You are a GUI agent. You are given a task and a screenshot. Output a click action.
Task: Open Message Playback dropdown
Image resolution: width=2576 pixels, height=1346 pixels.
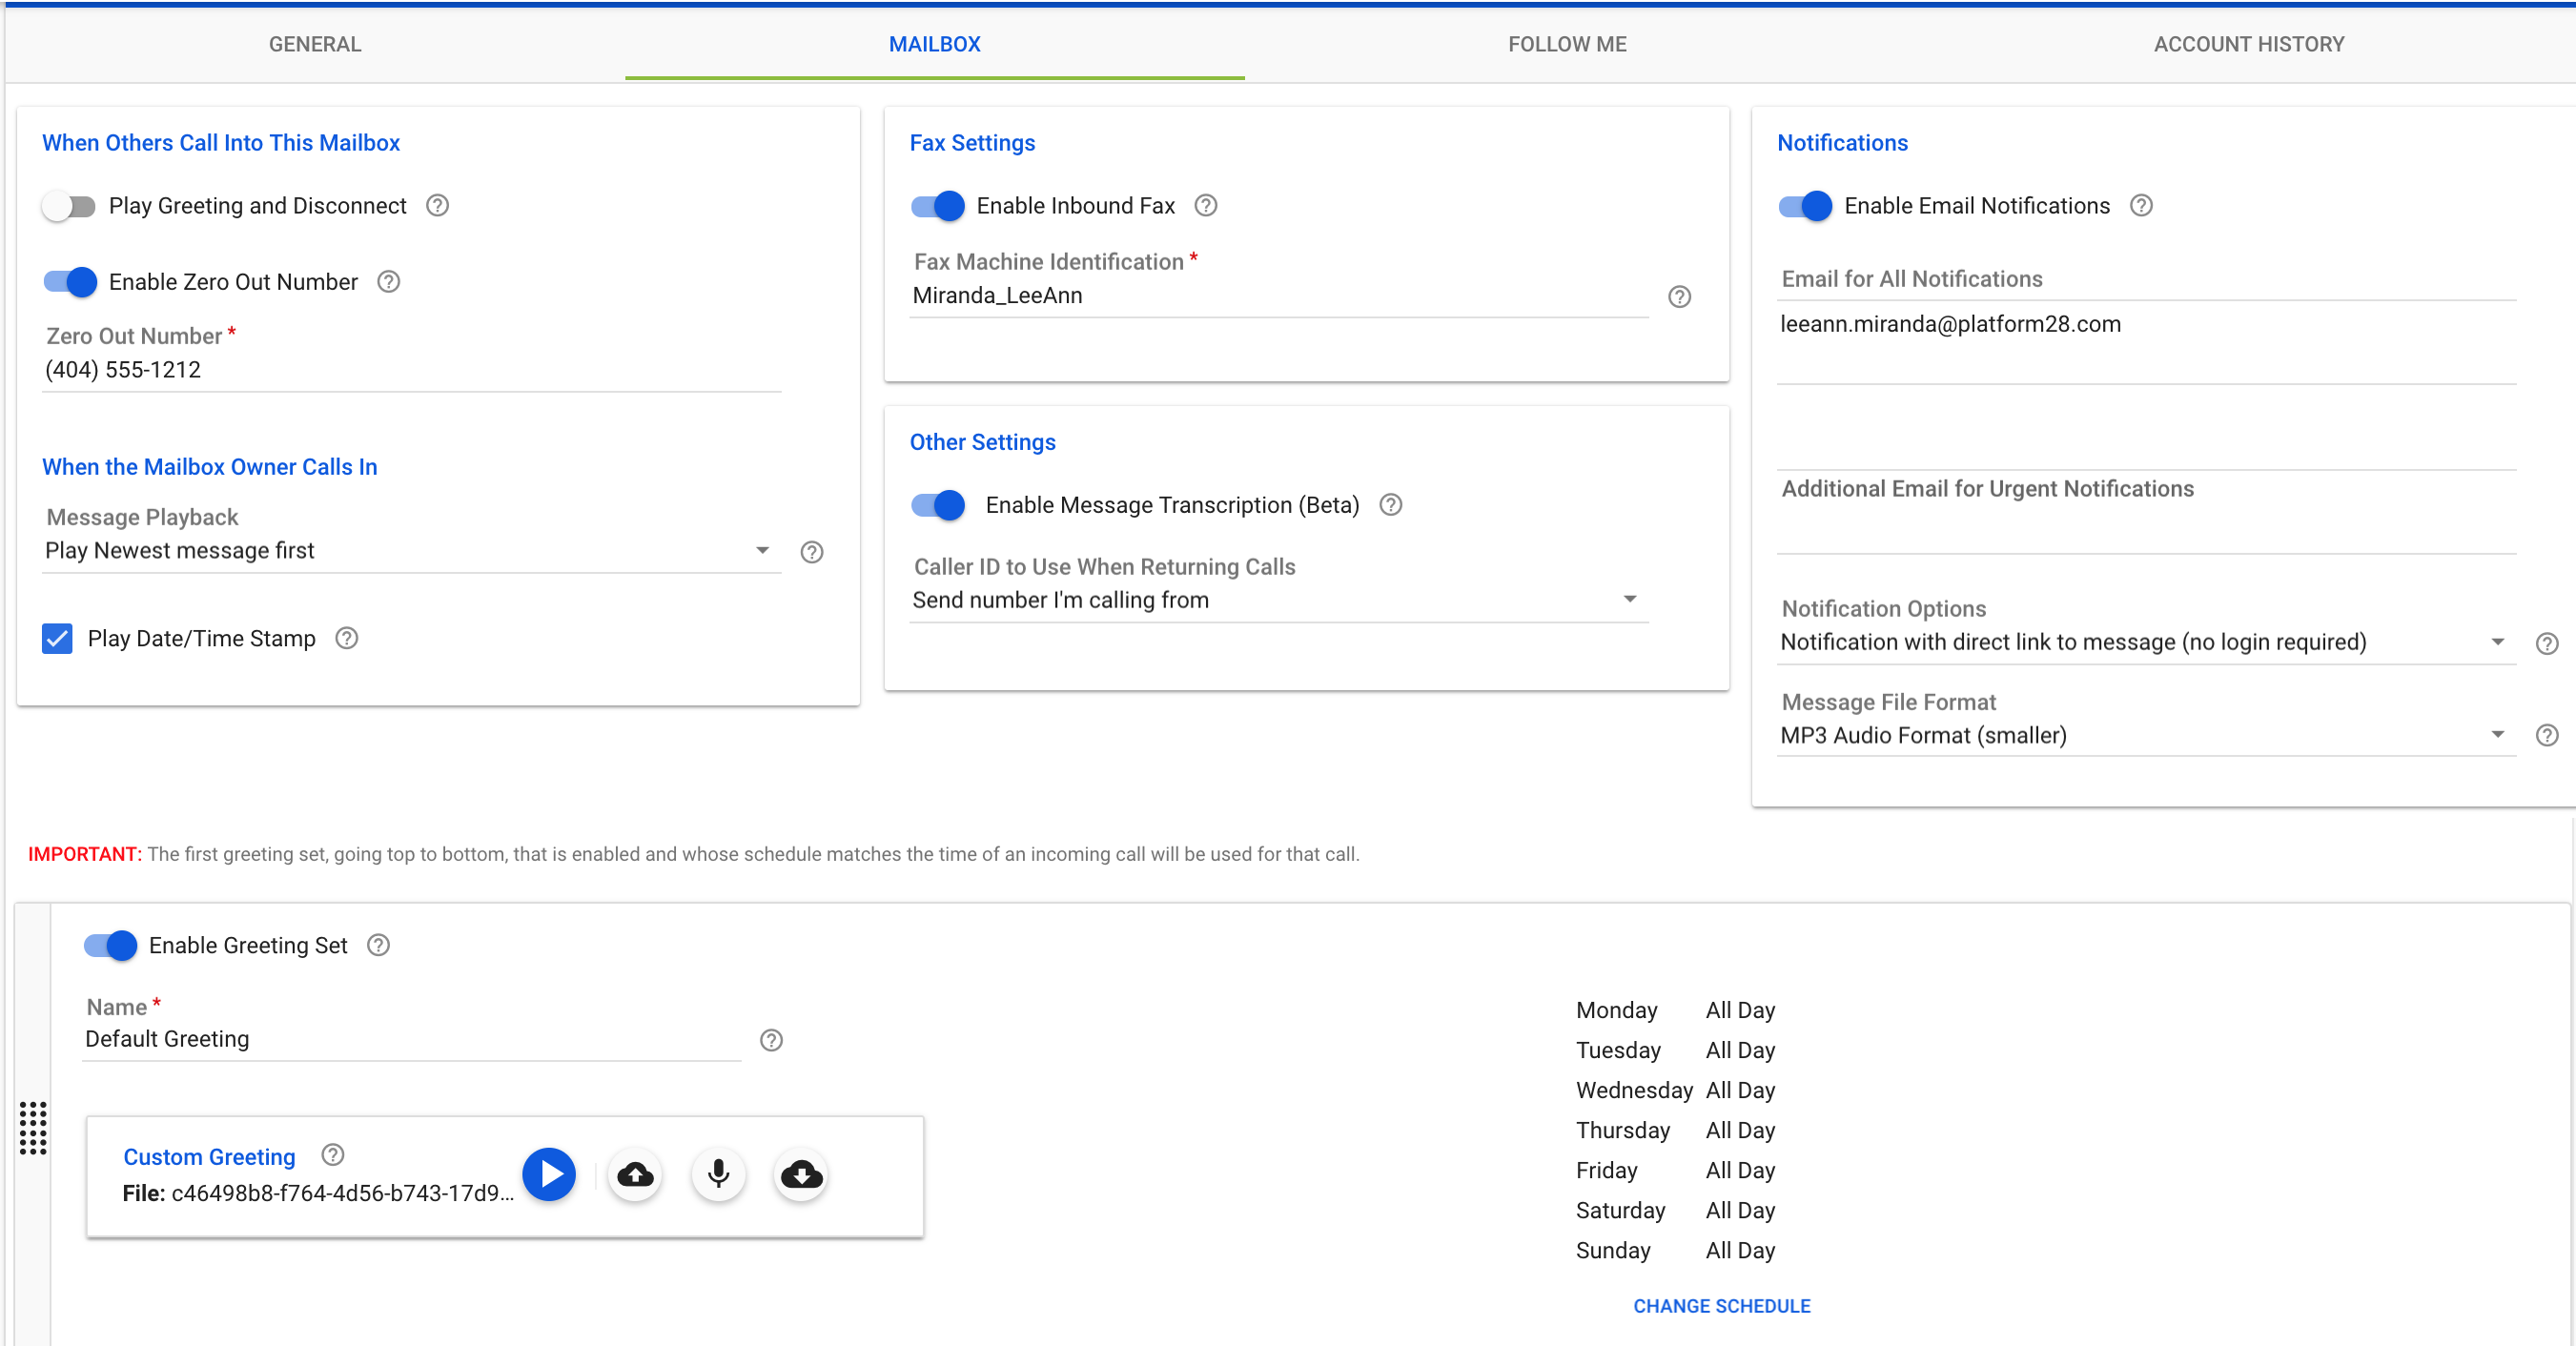click(x=411, y=551)
